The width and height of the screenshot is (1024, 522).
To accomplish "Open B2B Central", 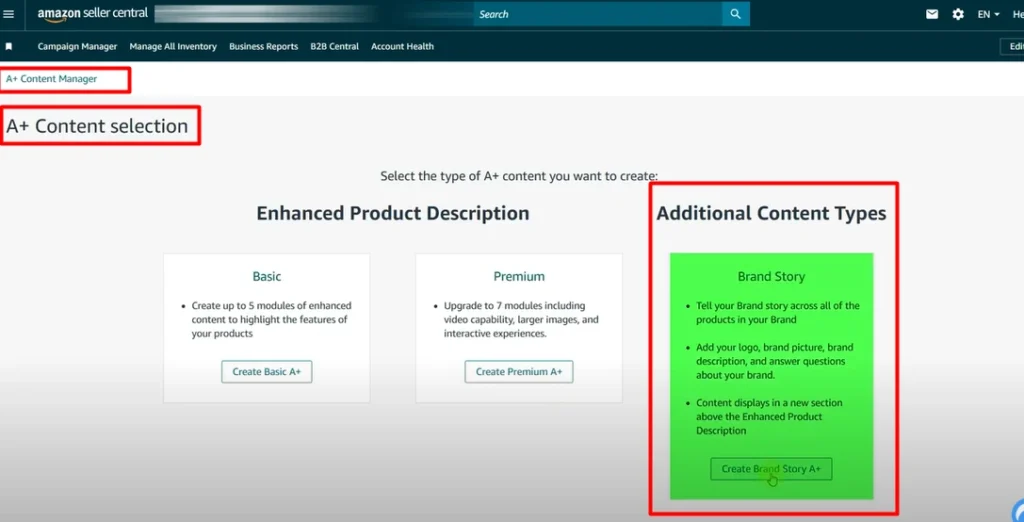I will tap(334, 46).
